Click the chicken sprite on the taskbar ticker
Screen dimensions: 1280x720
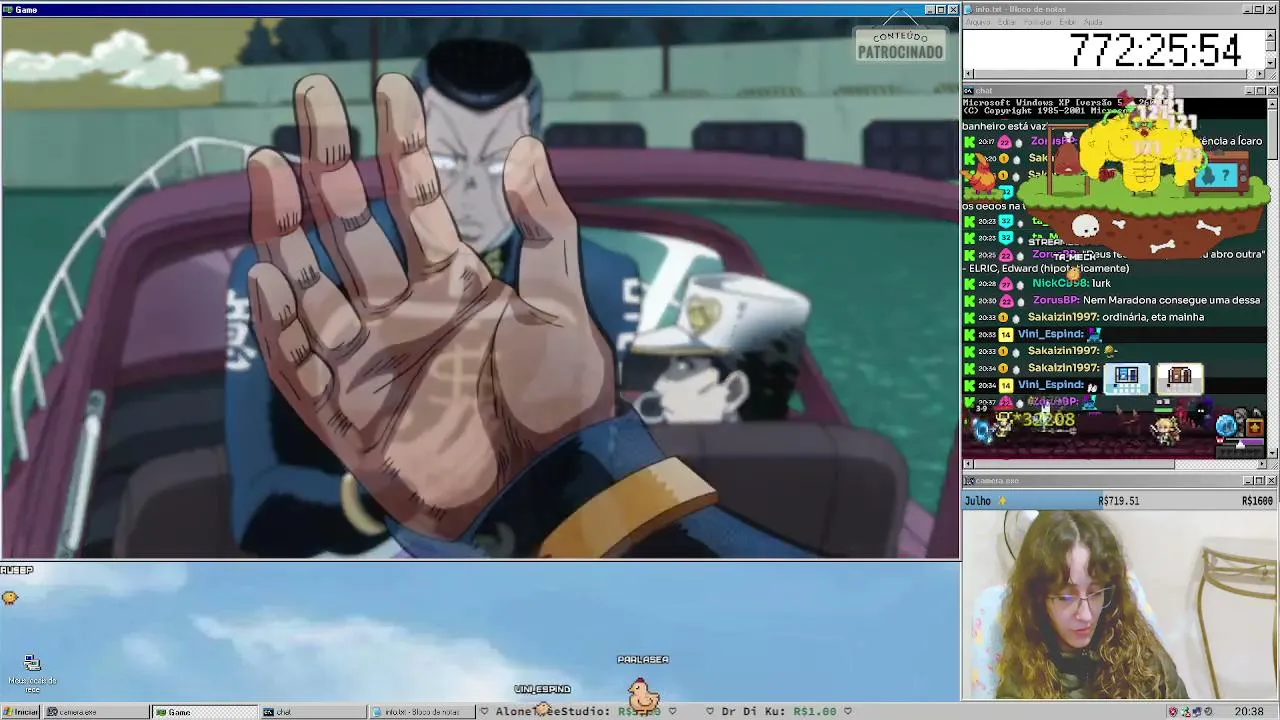[x=642, y=694]
